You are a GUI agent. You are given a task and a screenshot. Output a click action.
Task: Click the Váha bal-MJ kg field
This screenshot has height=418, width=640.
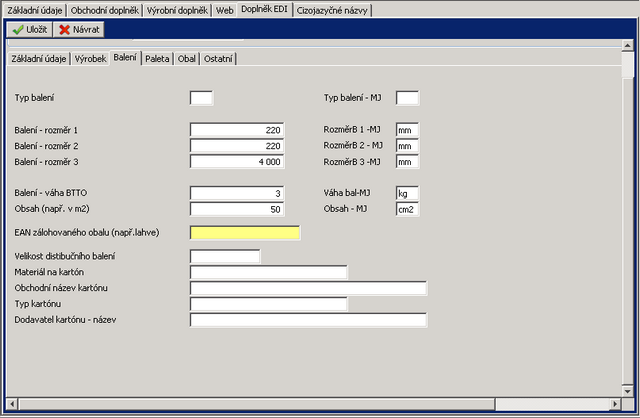407,194
